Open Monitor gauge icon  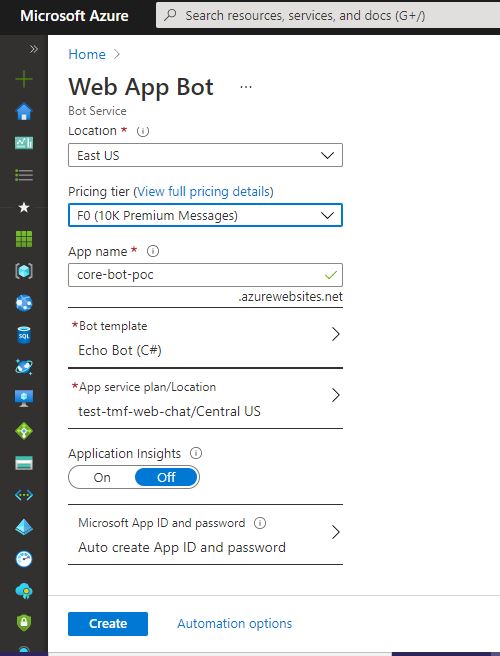pos(24,559)
